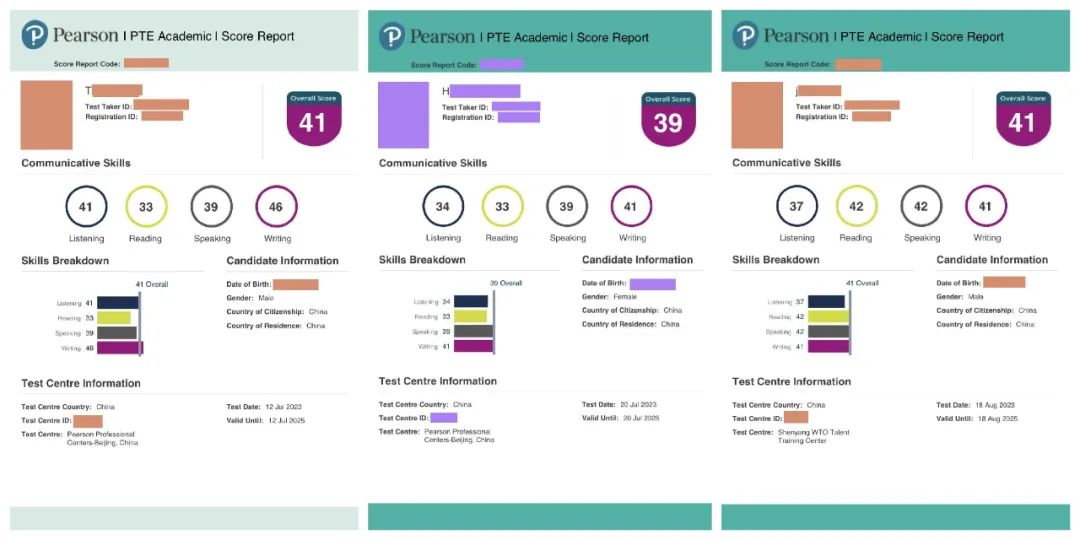This screenshot has height=540, width=1080.
Task: Click the Listening 41 bar in Skills Breakdown
Action: pos(118,302)
